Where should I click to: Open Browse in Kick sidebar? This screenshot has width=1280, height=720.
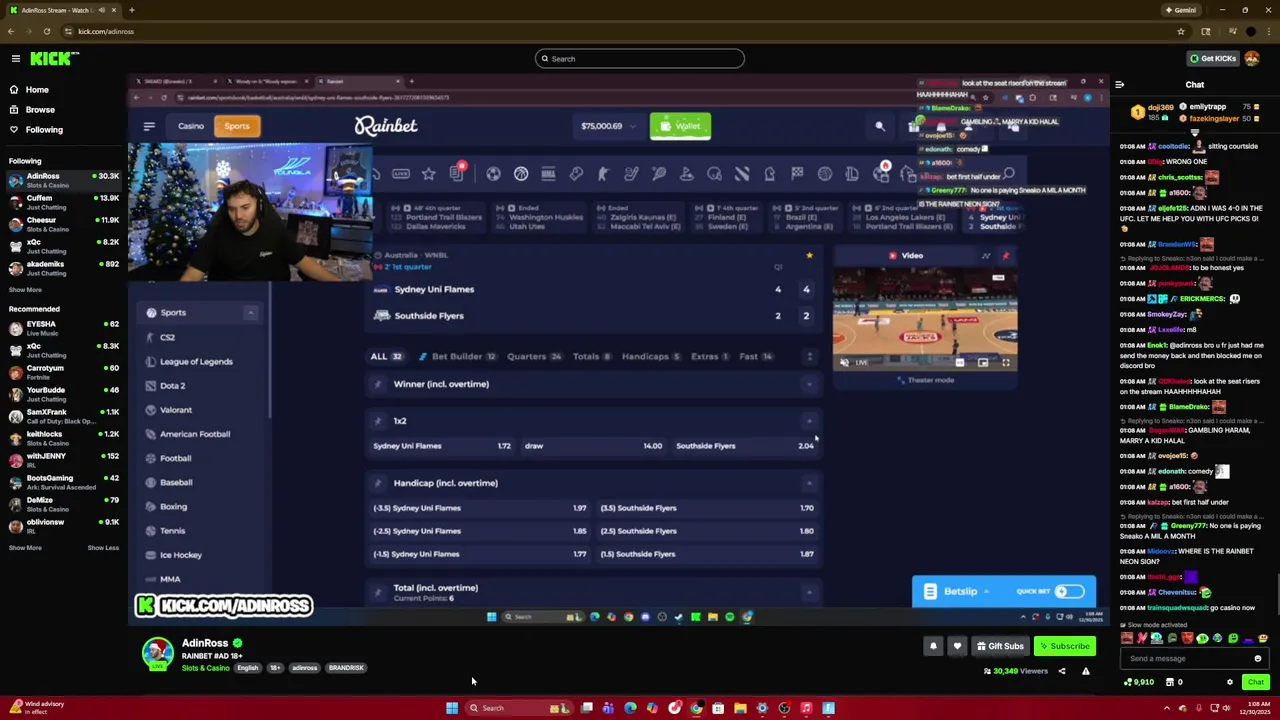point(40,110)
